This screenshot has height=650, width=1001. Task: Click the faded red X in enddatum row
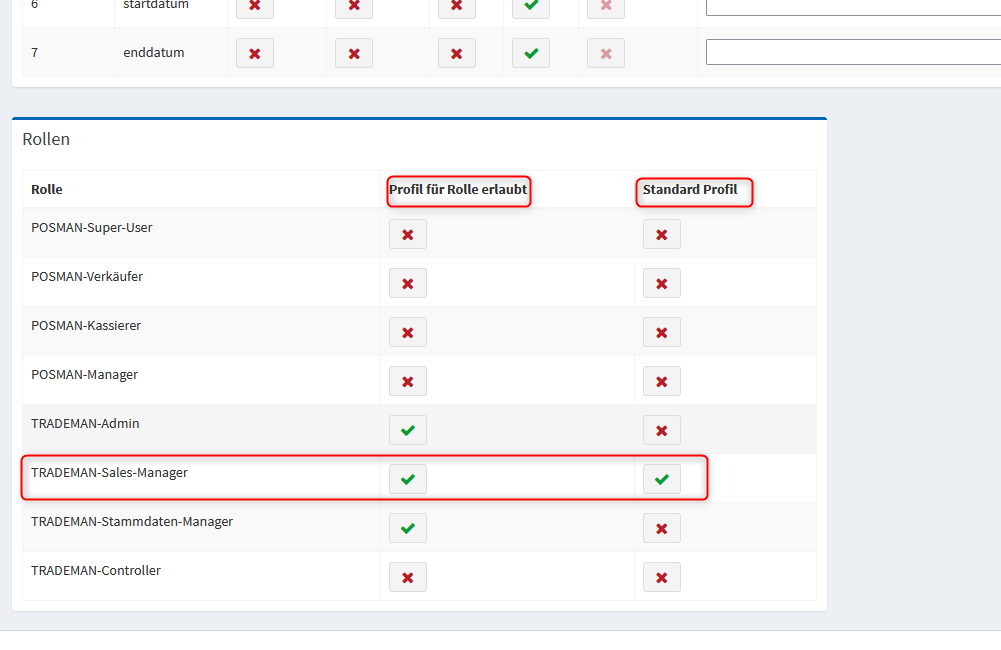605,53
